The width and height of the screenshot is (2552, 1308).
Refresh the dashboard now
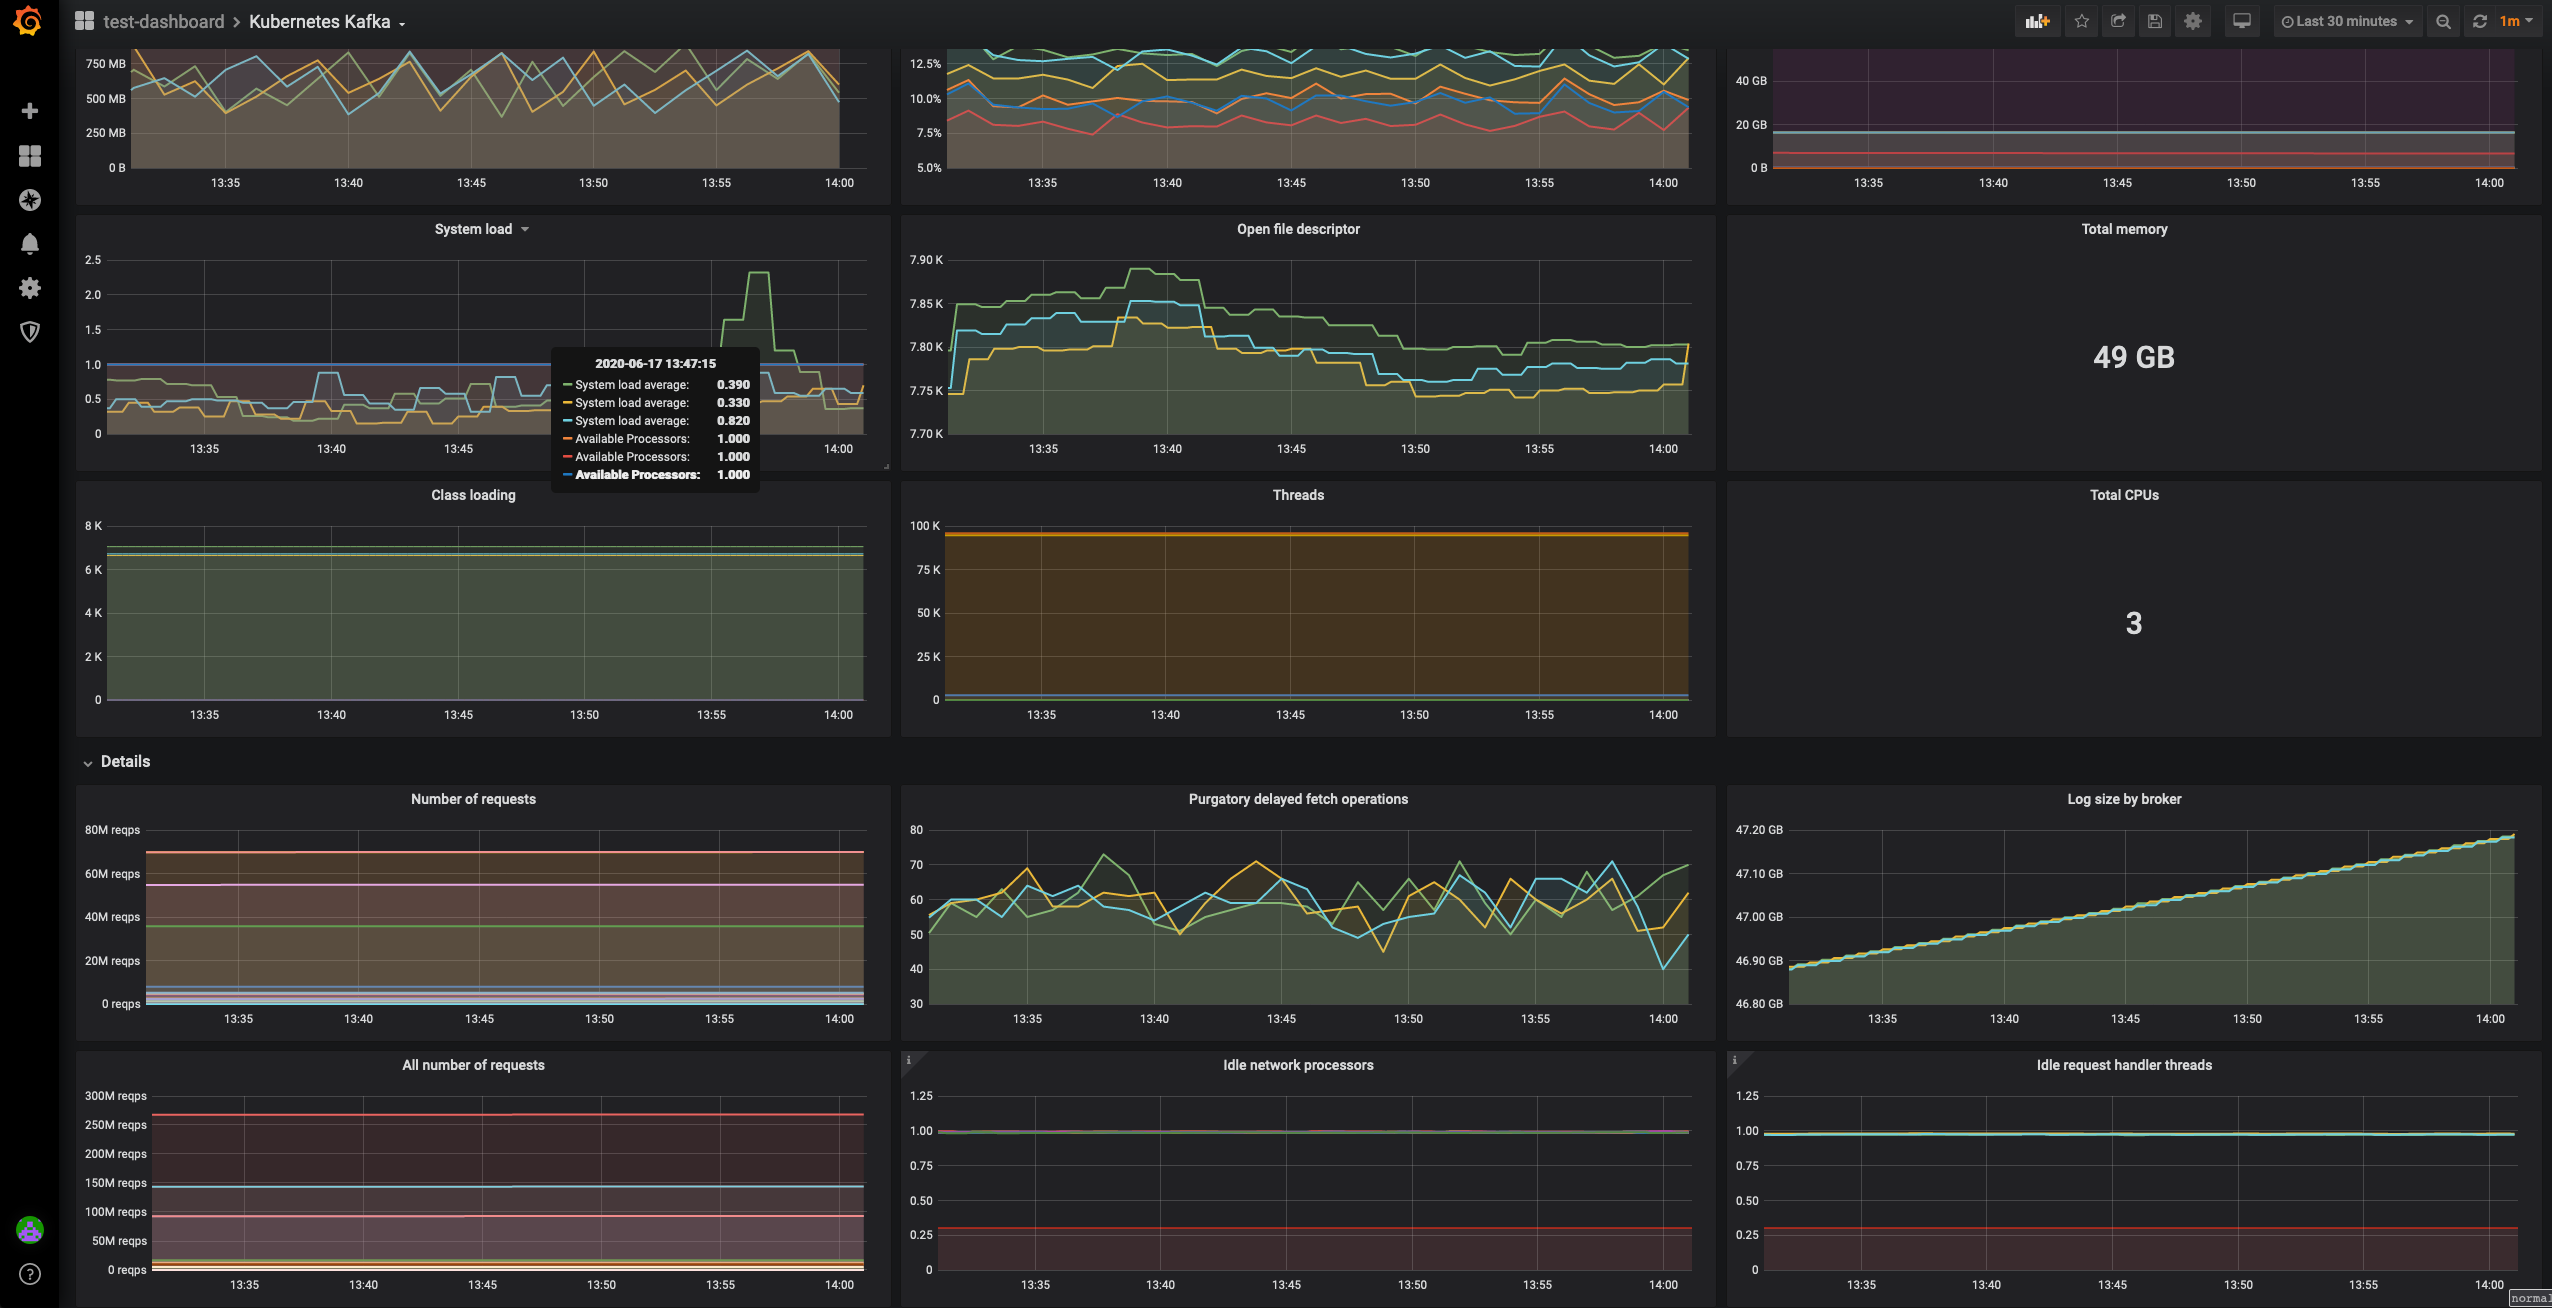coord(2480,21)
